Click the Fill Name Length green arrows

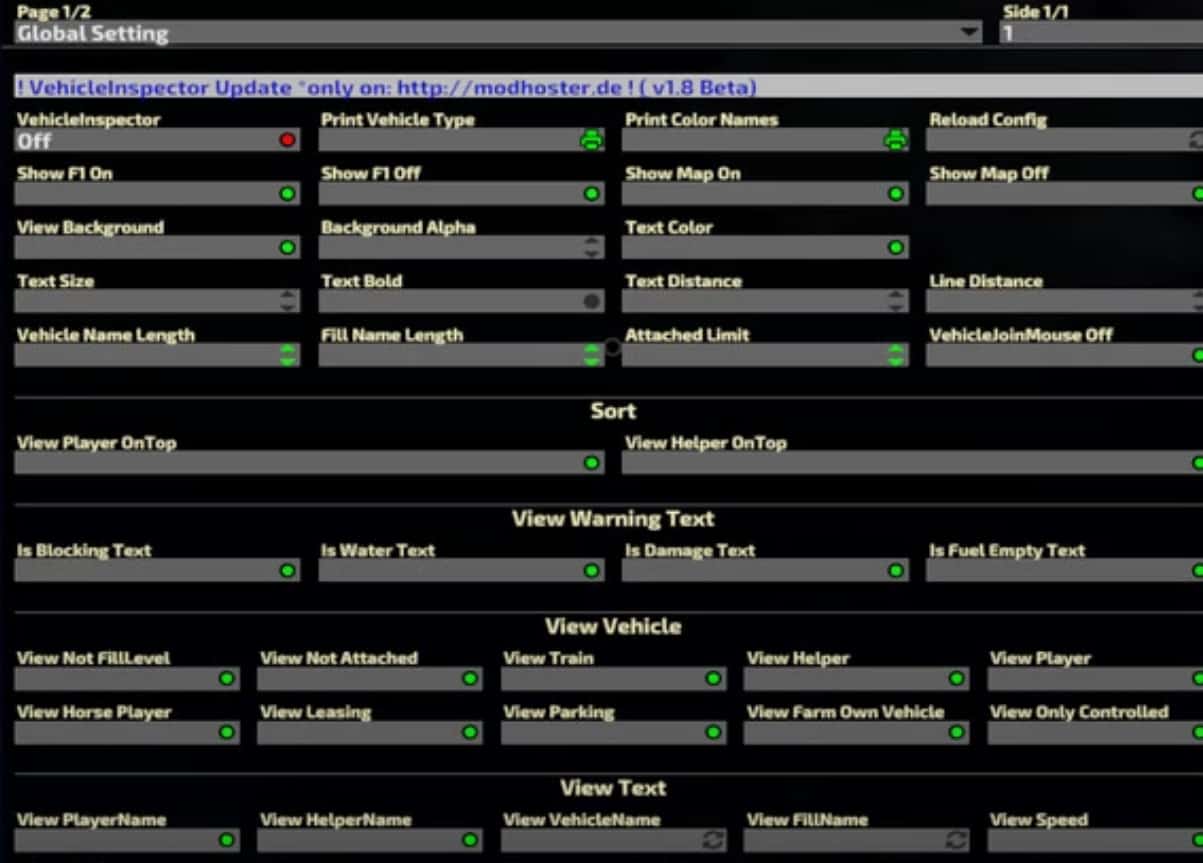[592, 355]
